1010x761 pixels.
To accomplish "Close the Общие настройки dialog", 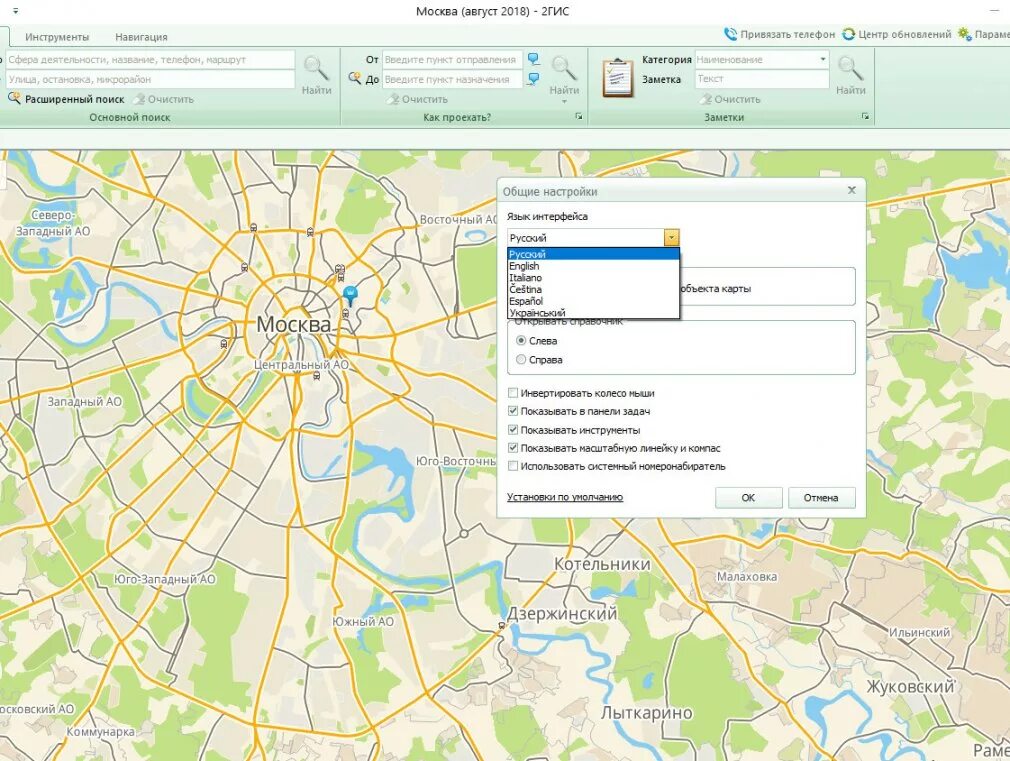I will pyautogui.click(x=852, y=190).
